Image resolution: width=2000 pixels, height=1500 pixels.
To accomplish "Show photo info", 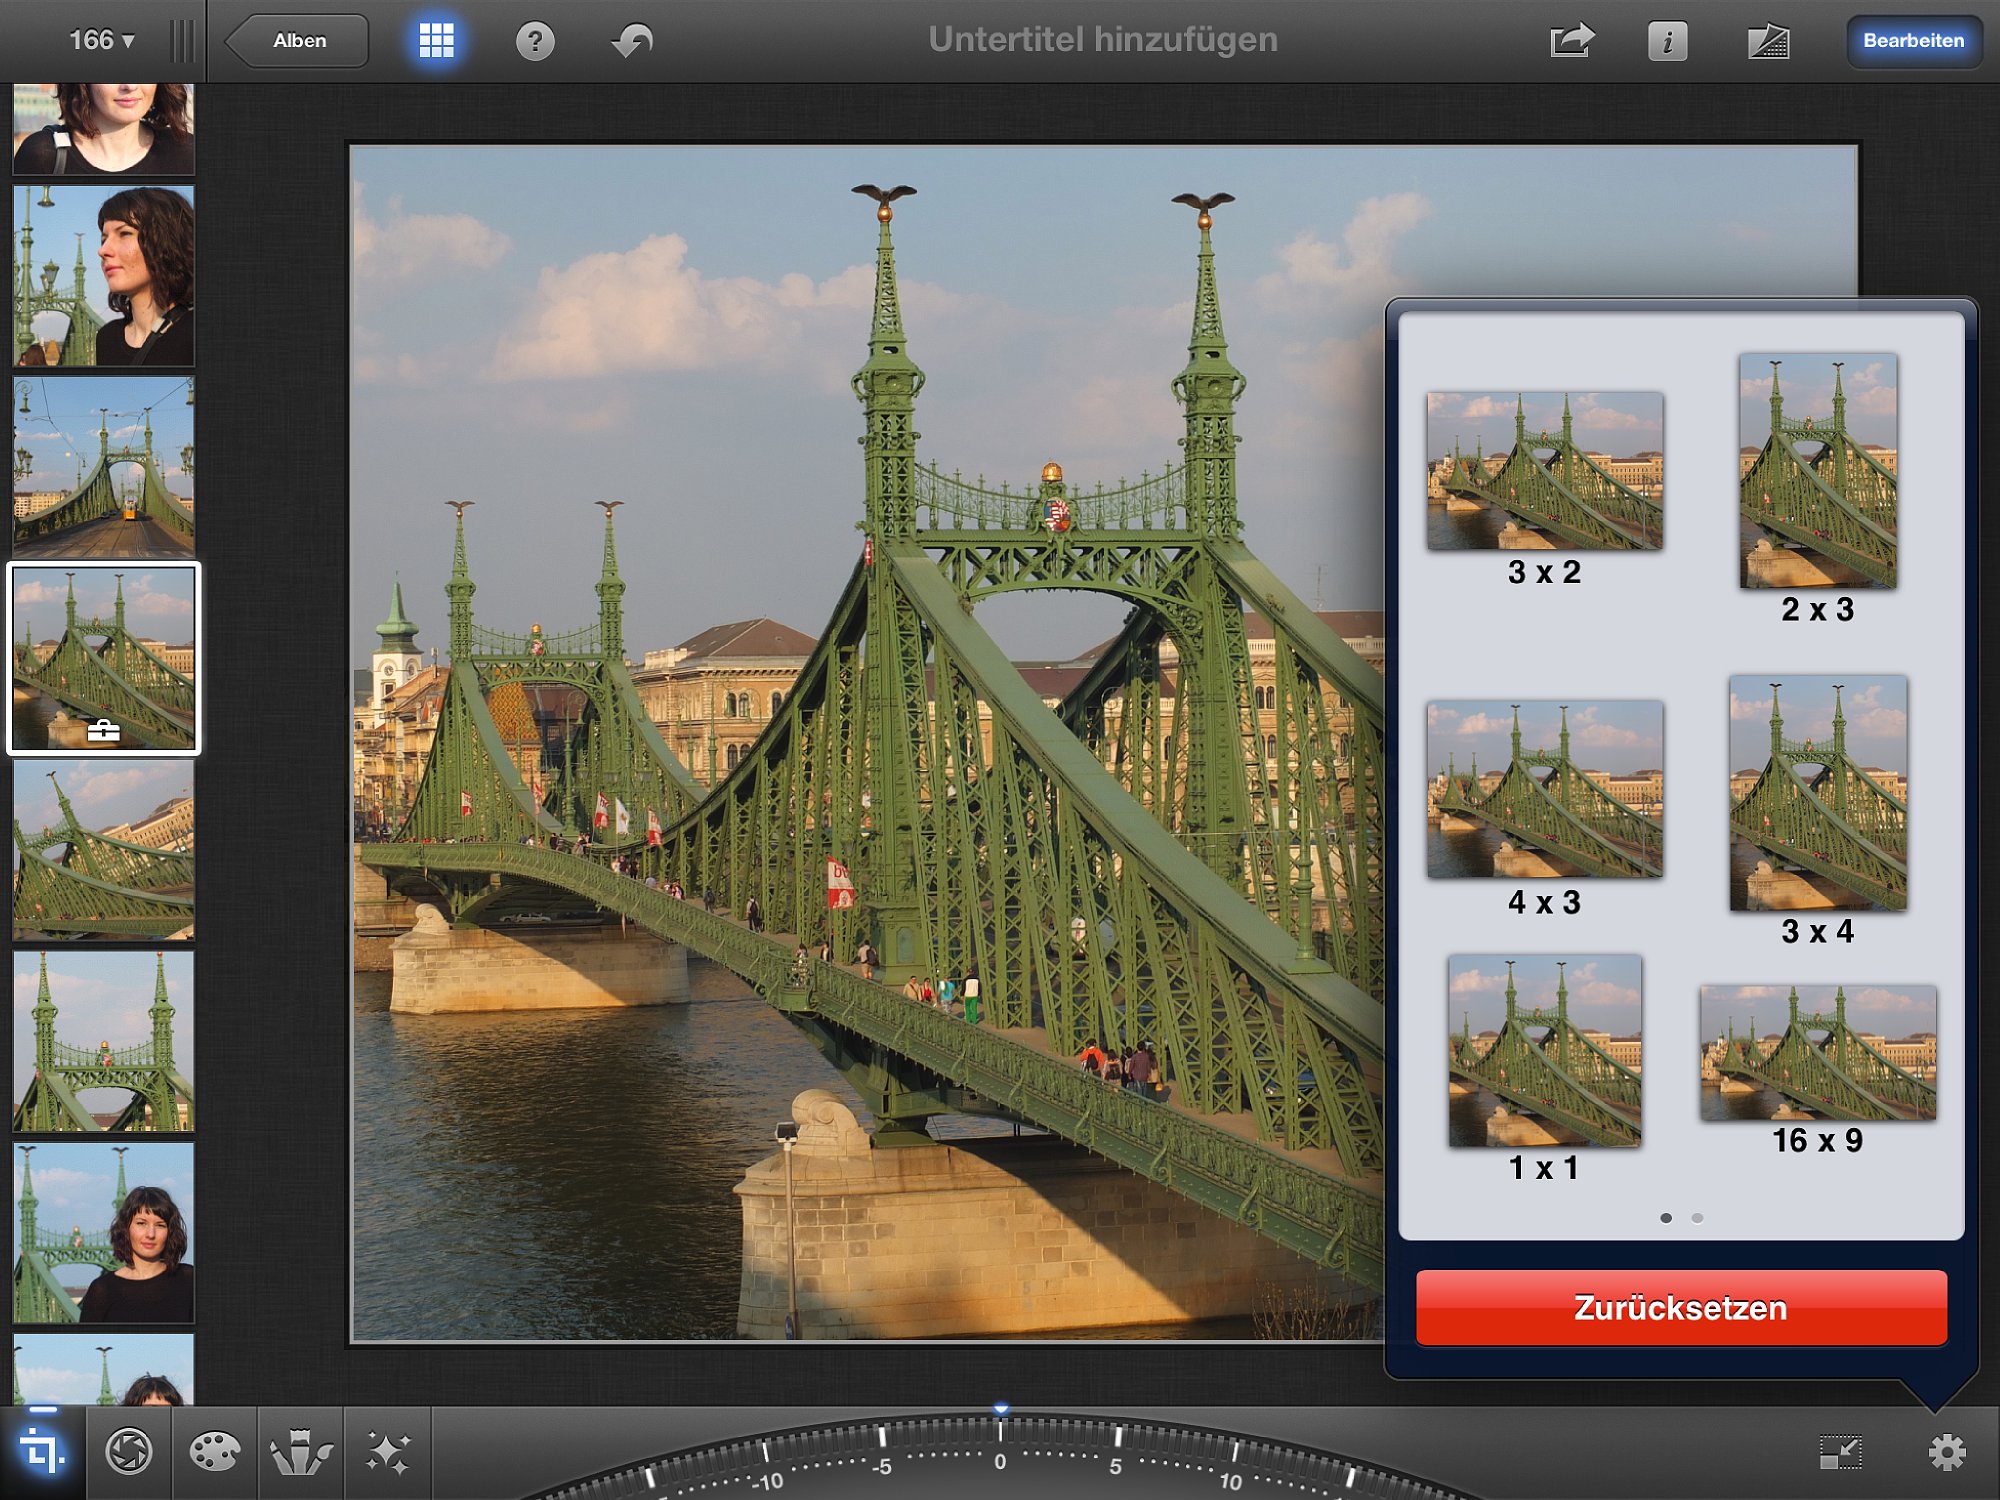I will coord(1667,41).
